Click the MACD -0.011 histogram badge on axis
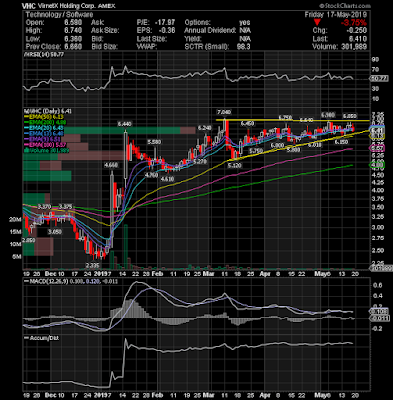The image size is (393, 400). tap(379, 318)
